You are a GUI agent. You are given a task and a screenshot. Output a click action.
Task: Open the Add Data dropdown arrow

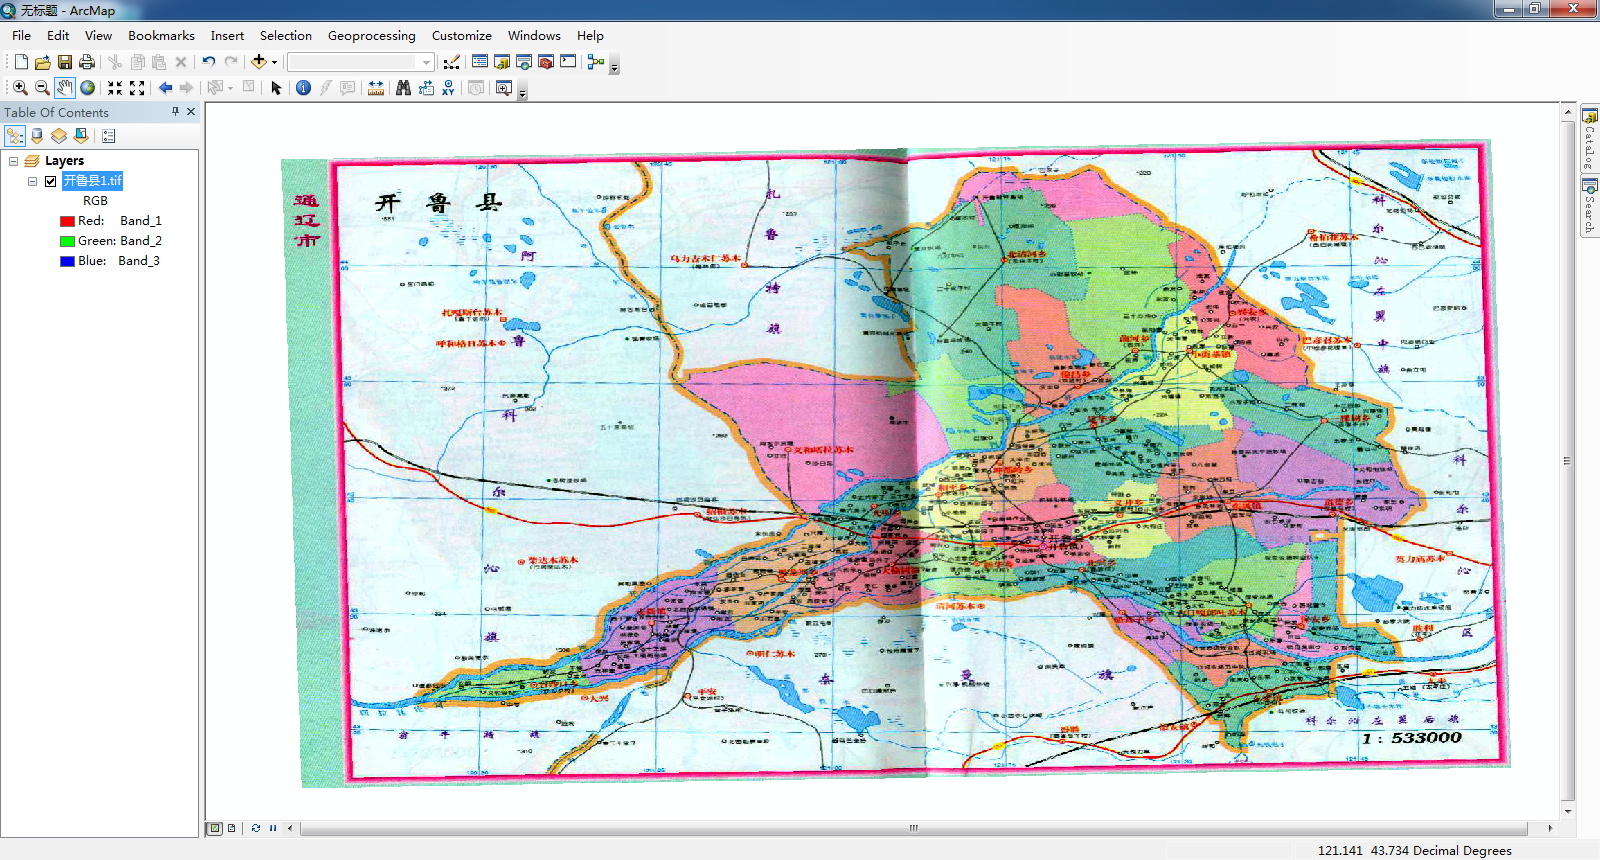click(x=274, y=62)
